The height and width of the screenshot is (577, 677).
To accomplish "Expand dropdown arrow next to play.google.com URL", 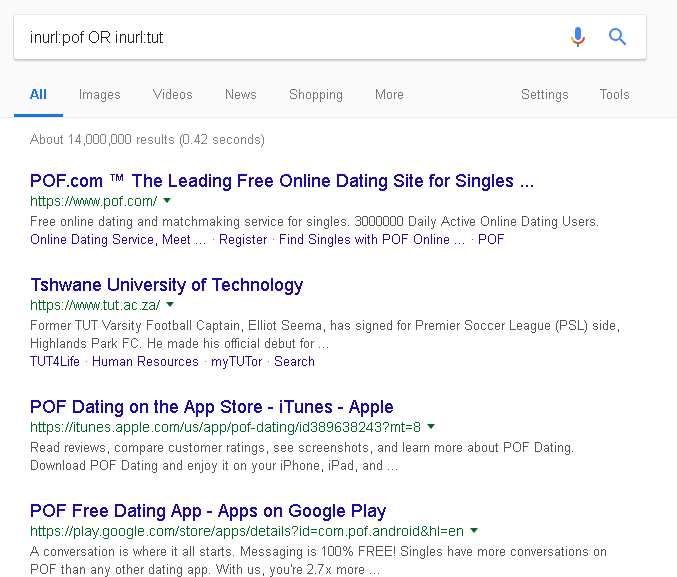I will coord(474,530).
